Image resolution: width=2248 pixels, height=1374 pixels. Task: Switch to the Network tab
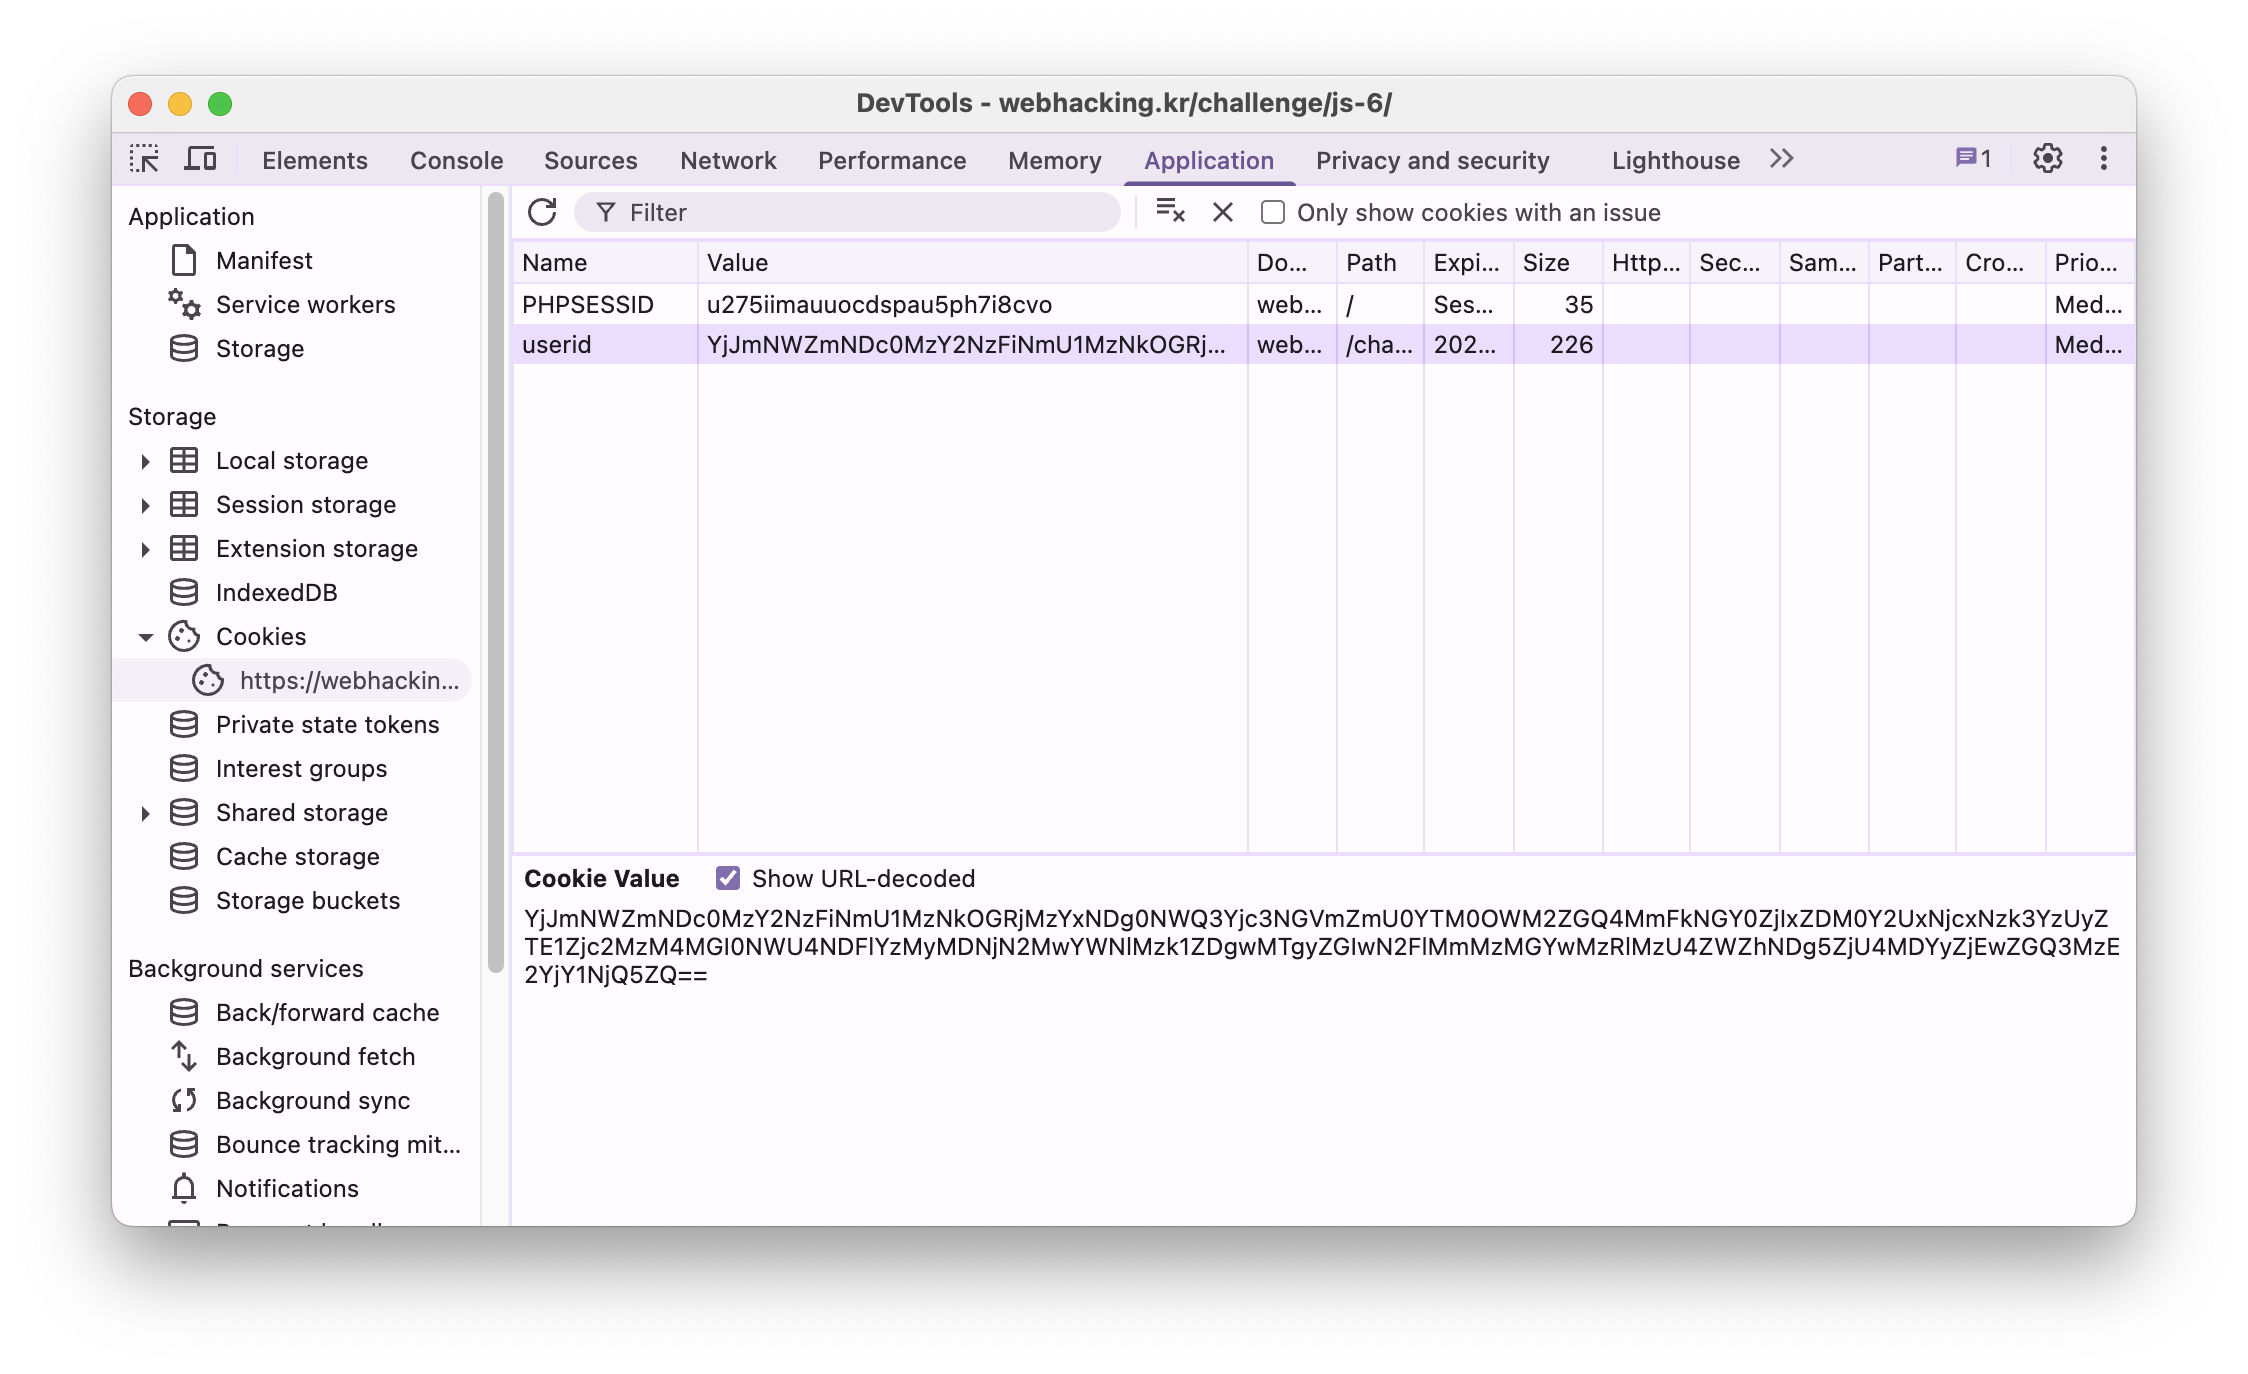pos(727,161)
